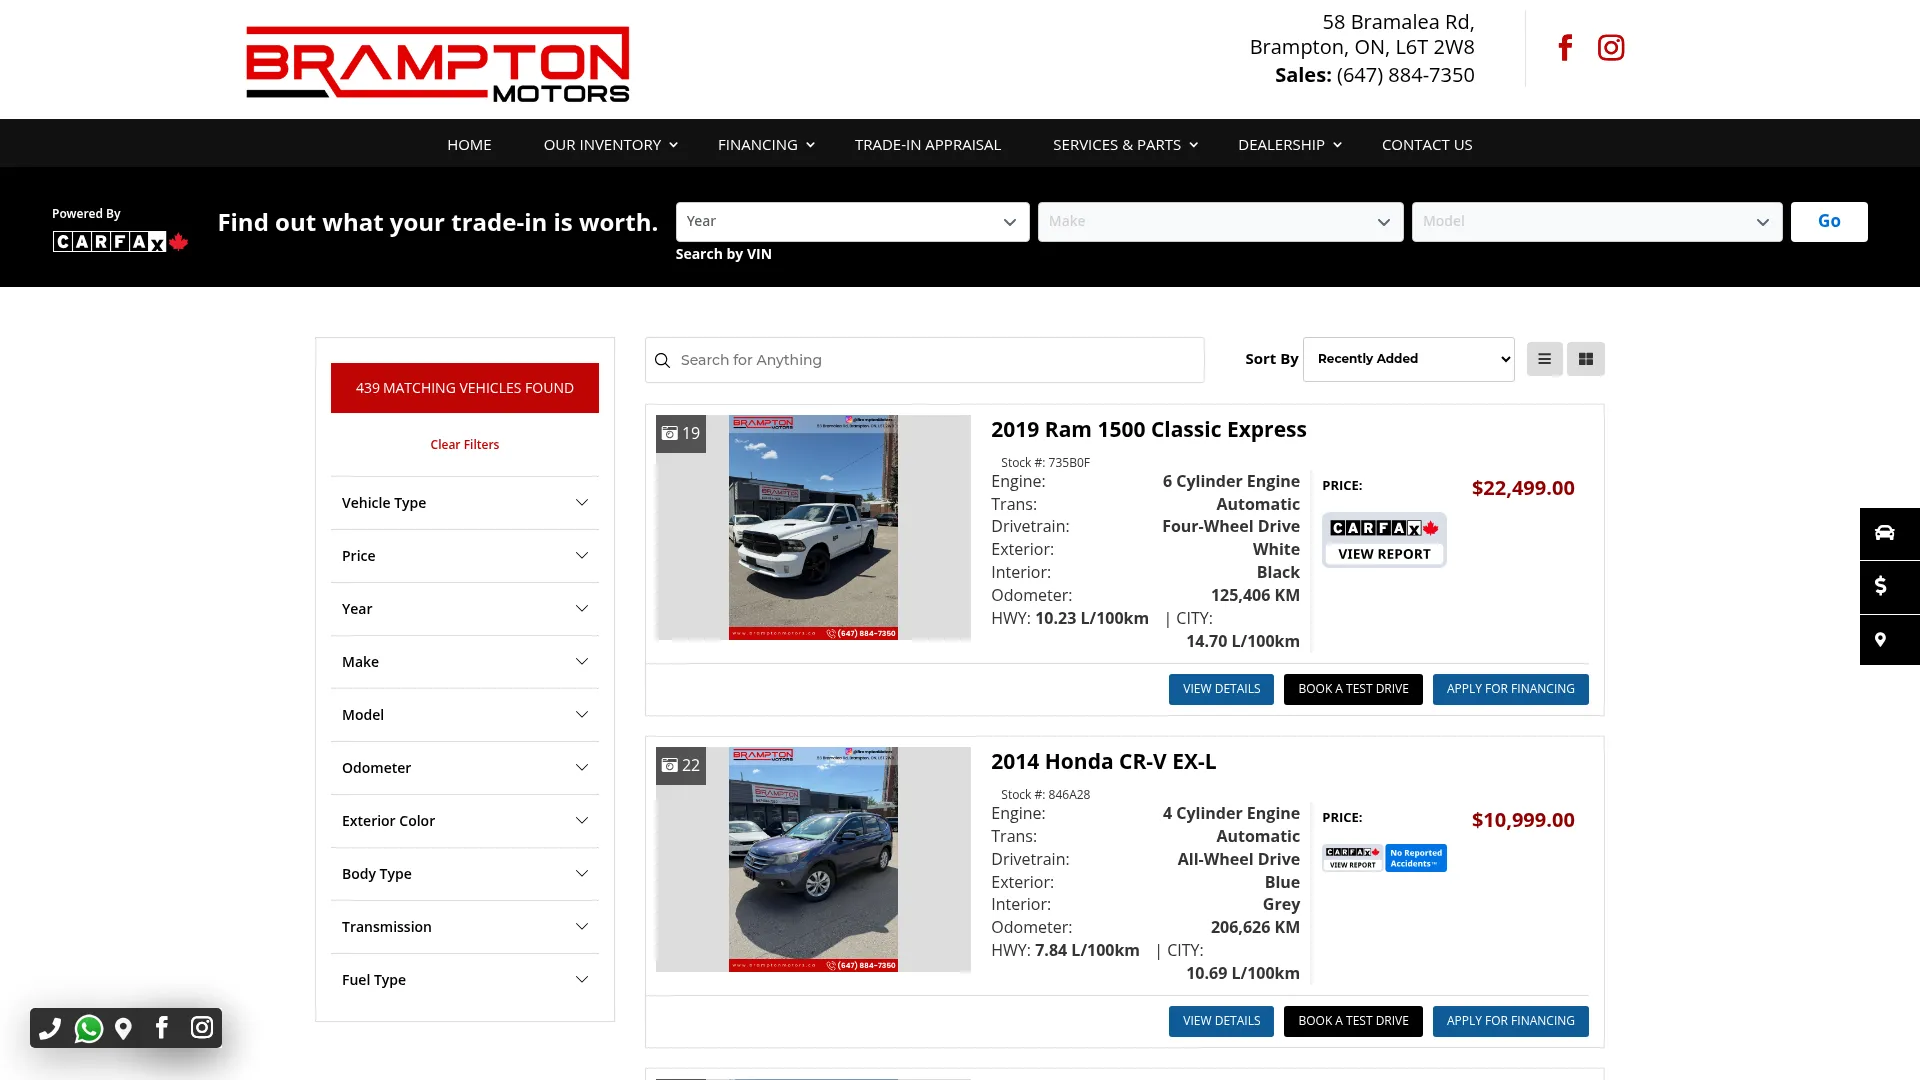
Task: Click the map pin in floating bar
Action: [x=123, y=1029]
